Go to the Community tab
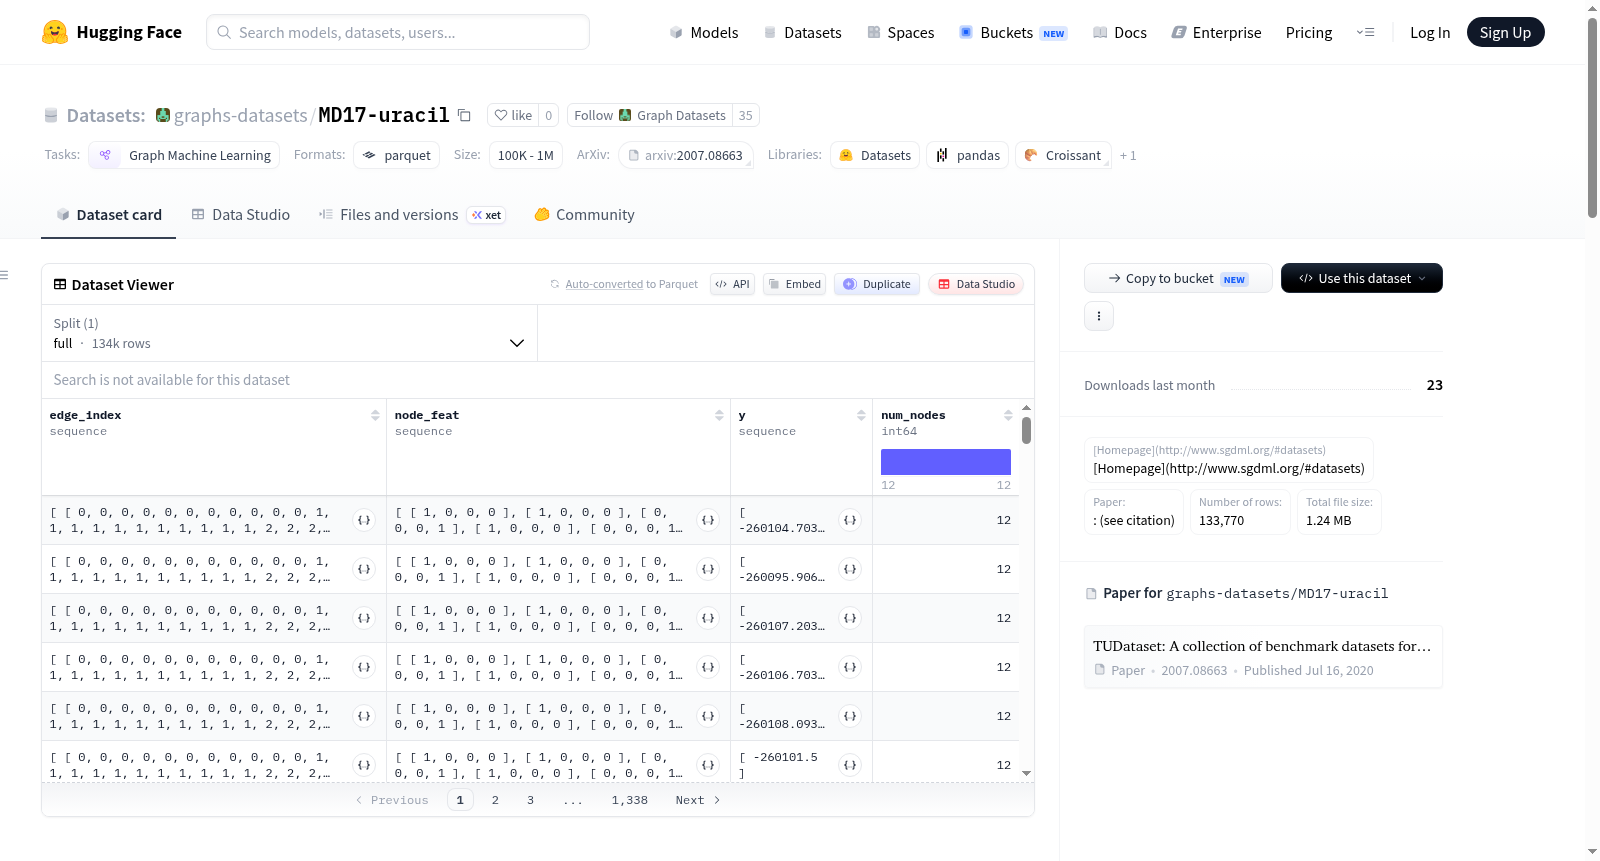 [585, 215]
